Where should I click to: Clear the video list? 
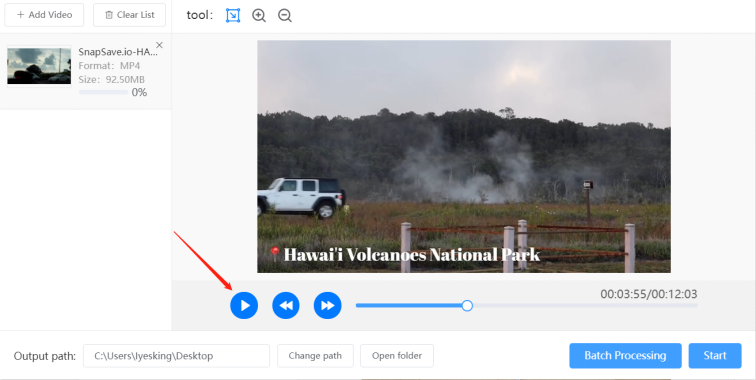129,15
